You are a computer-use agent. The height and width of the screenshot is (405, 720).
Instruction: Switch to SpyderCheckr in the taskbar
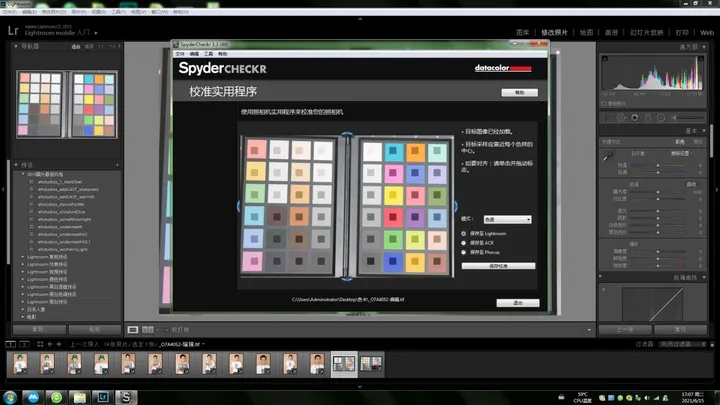(x=126, y=397)
